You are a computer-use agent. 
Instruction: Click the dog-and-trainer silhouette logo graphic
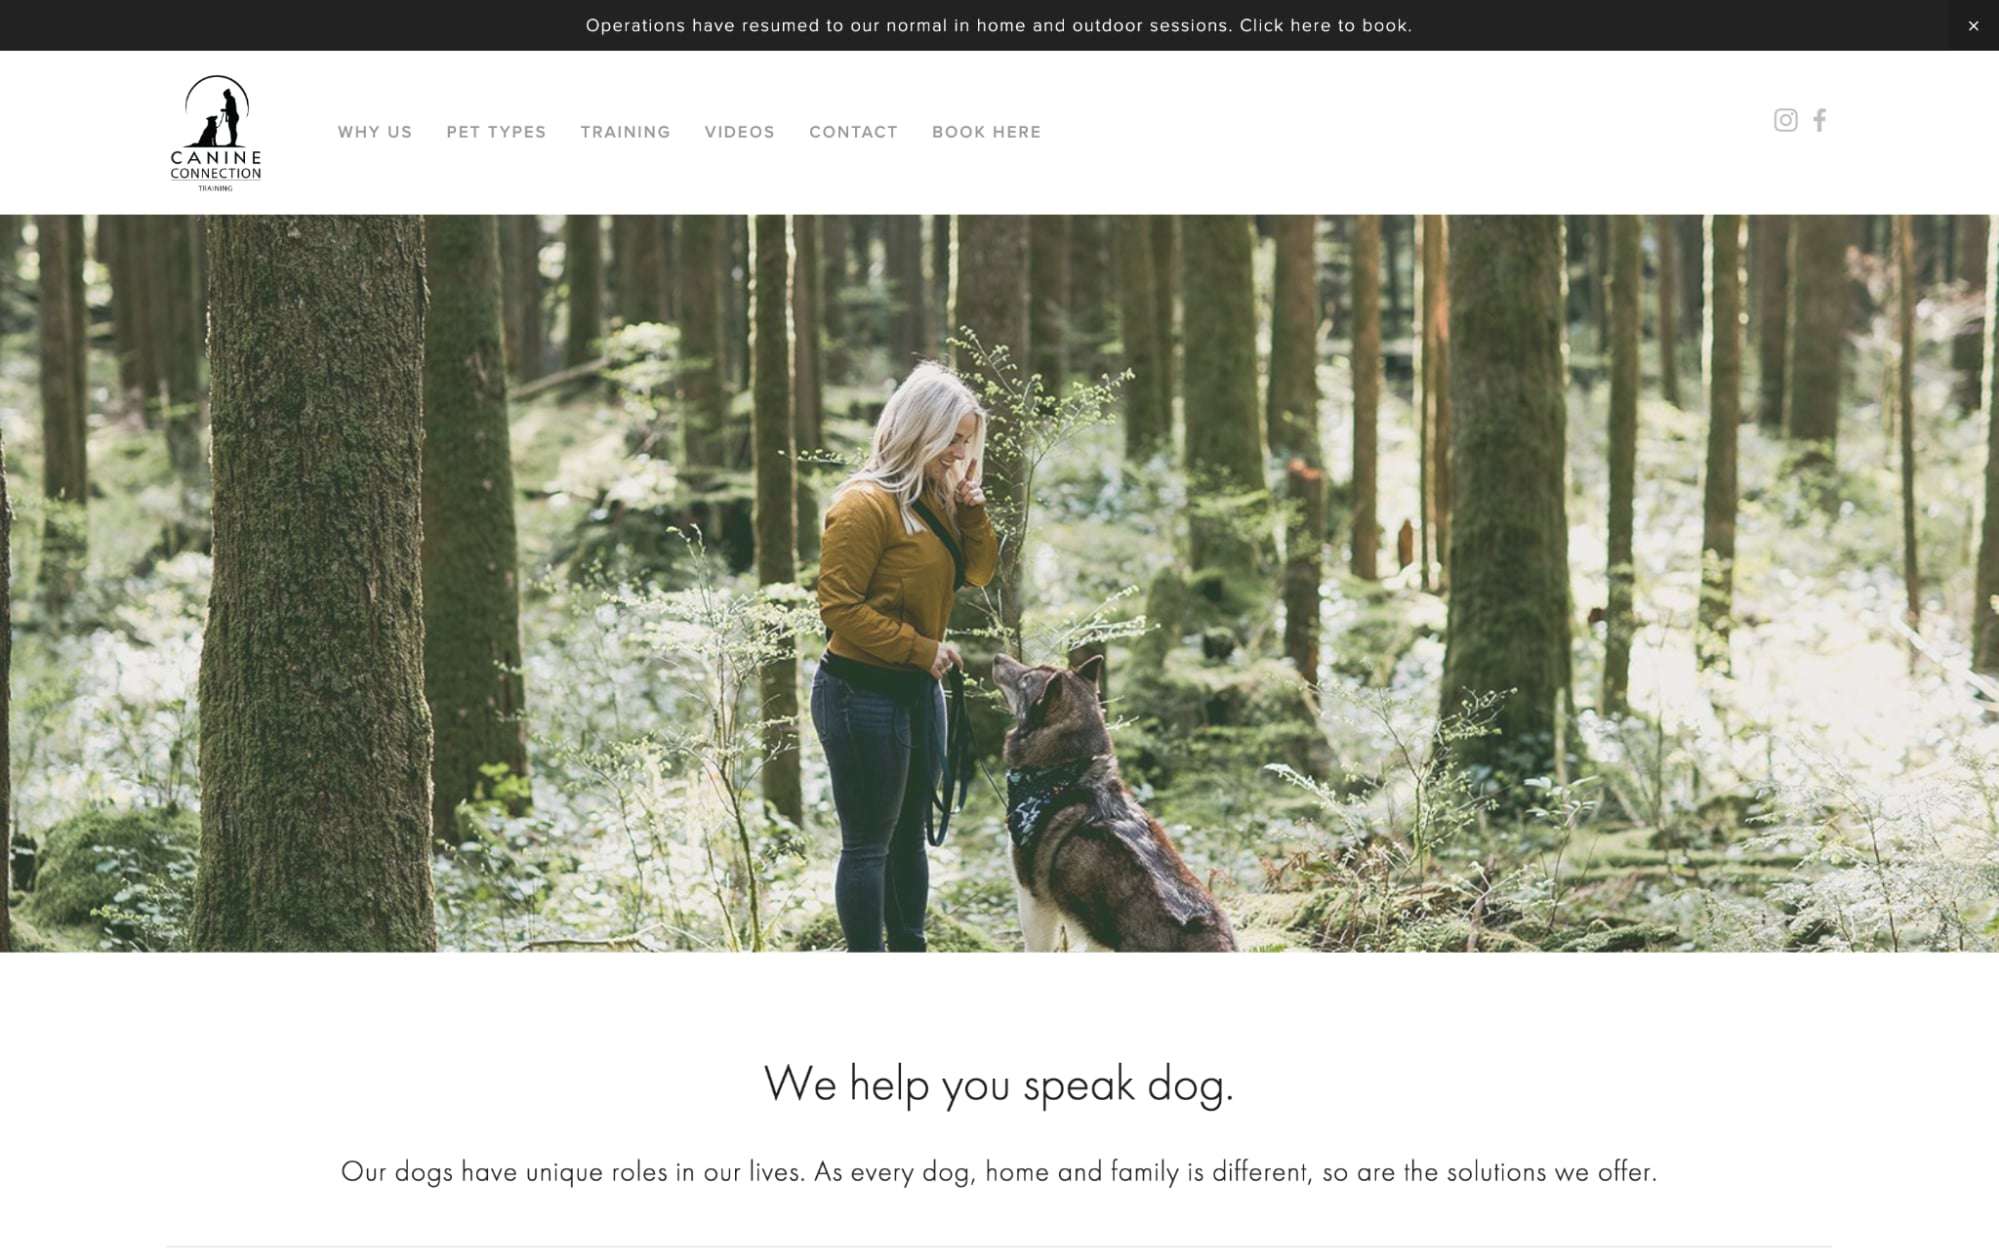pos(217,111)
